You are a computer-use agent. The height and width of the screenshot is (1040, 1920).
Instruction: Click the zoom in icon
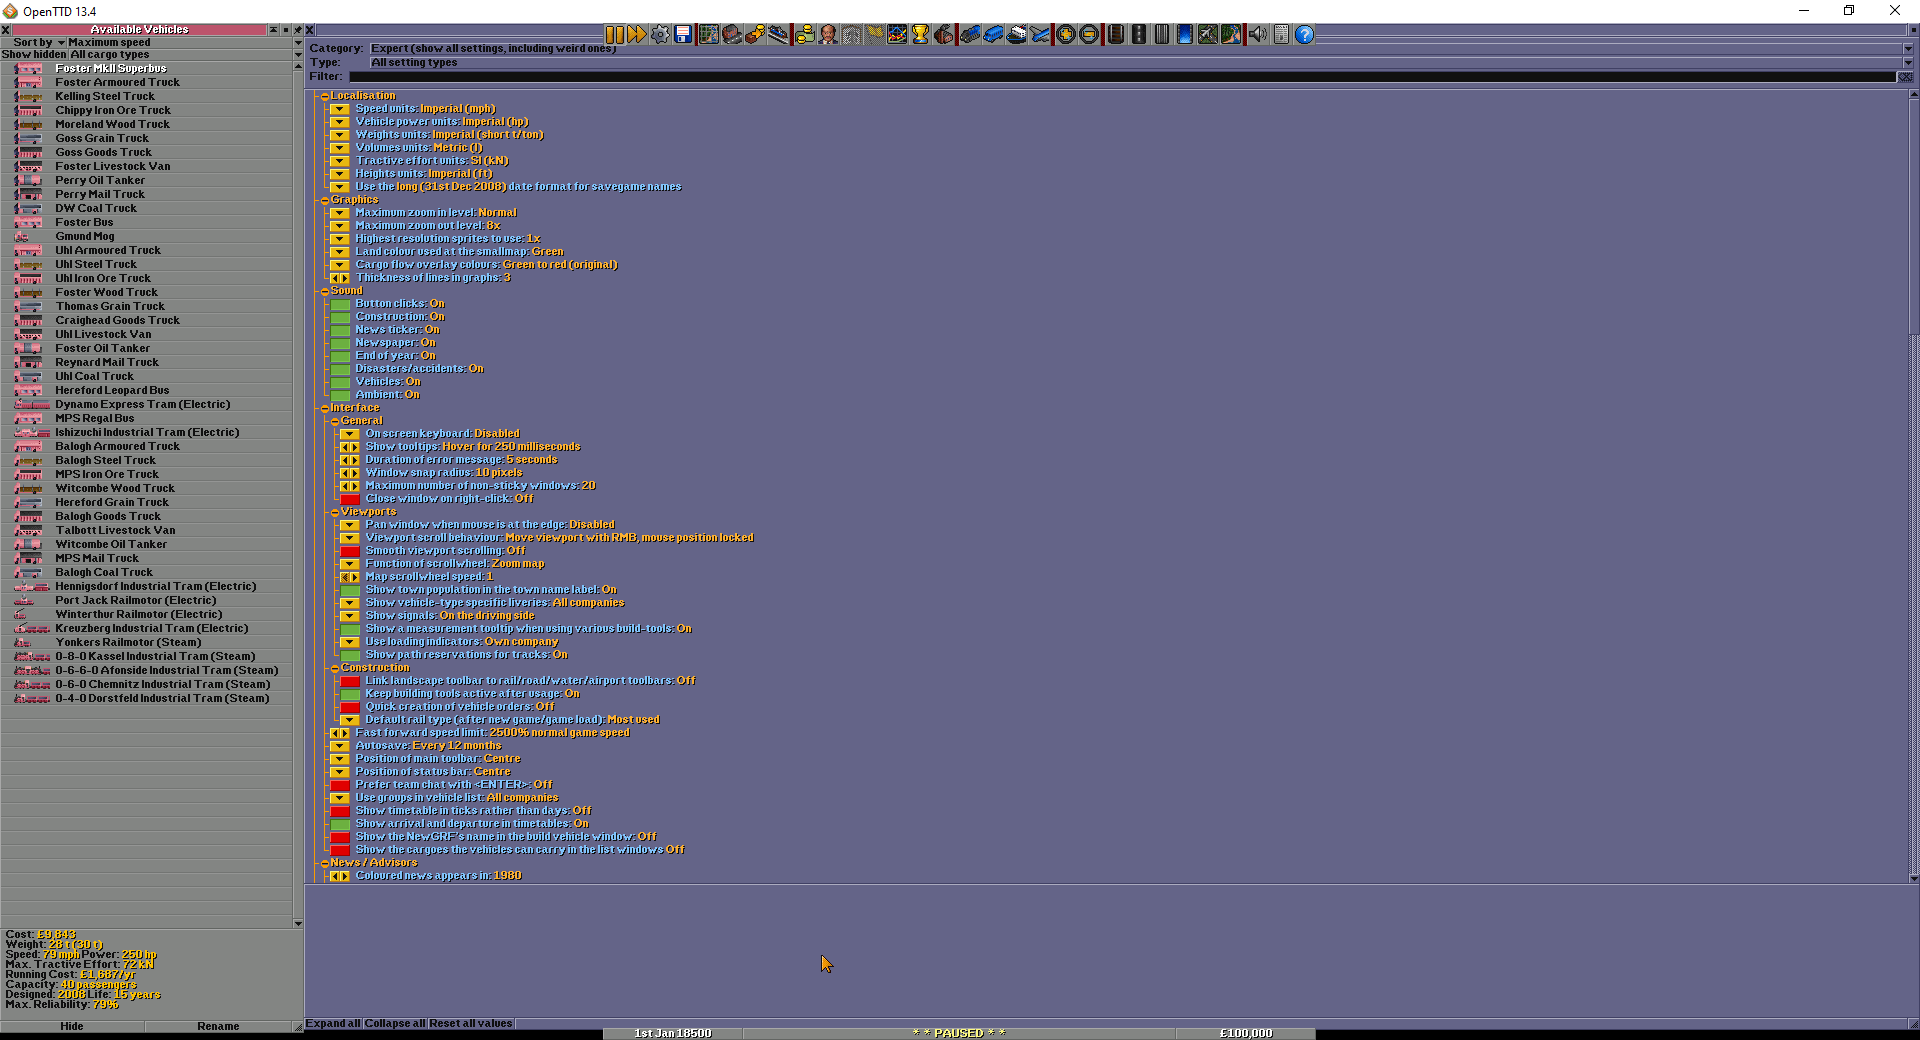coord(1066,35)
